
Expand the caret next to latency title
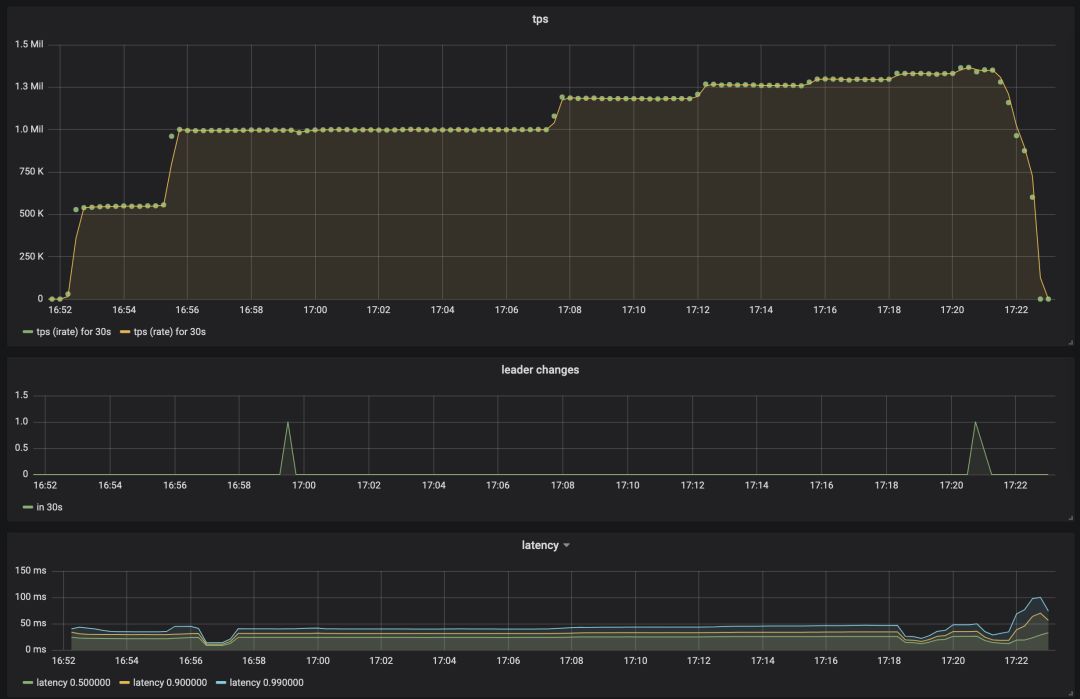click(567, 546)
